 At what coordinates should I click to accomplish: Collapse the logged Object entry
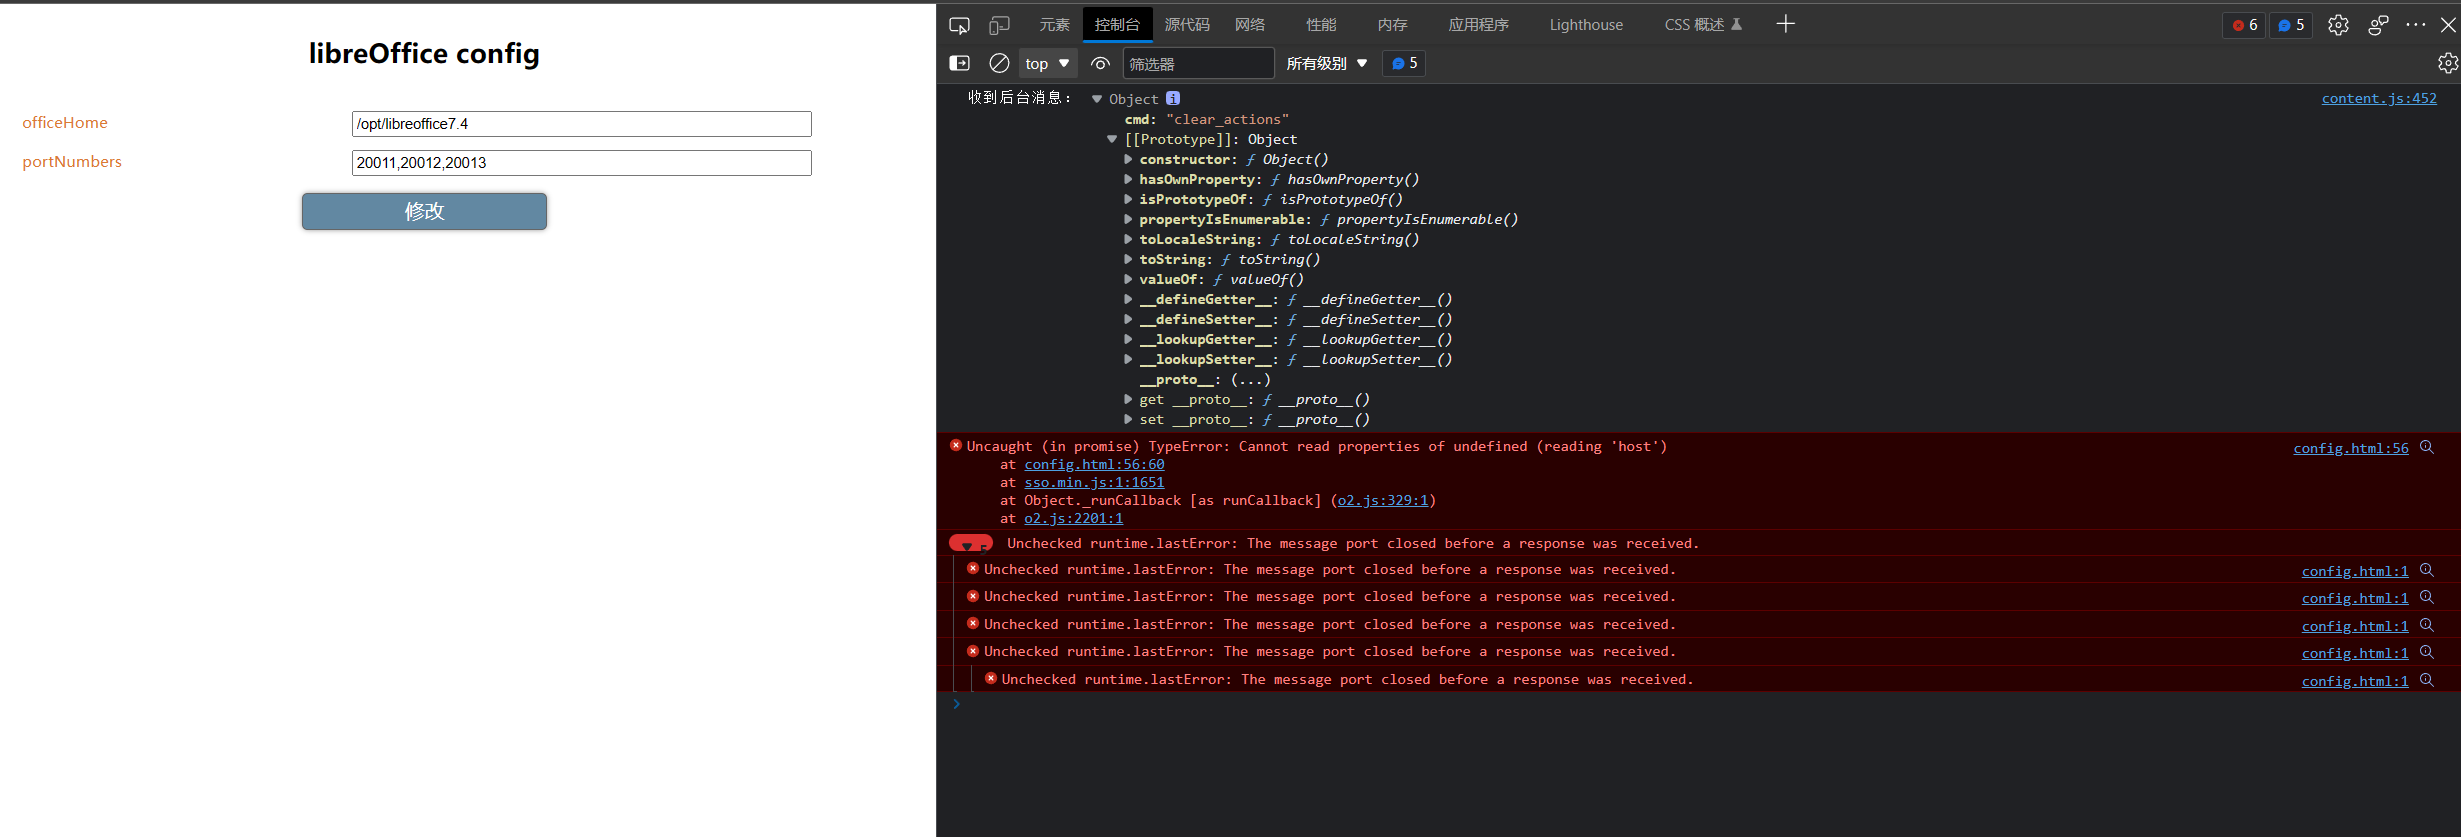click(x=1097, y=99)
